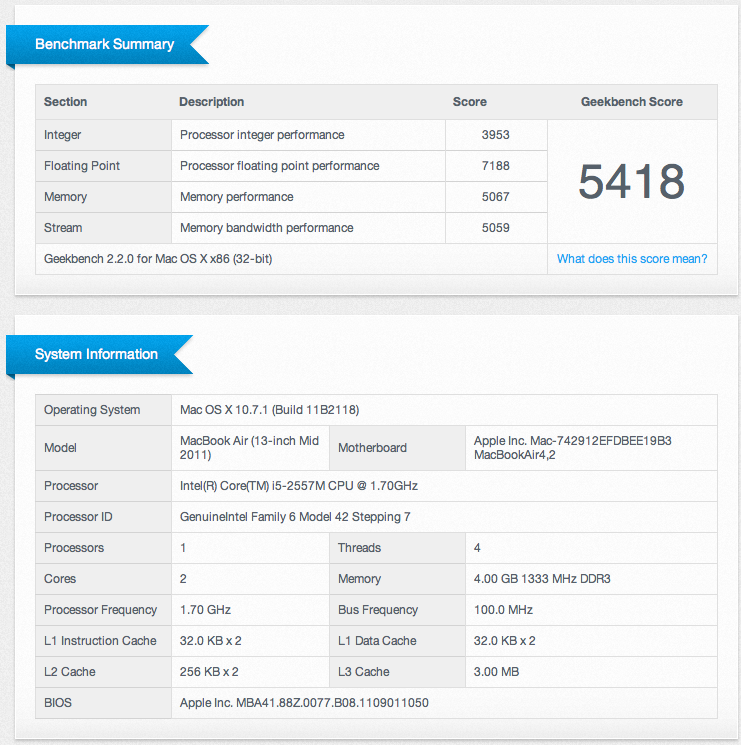This screenshot has height=745, width=741.
Task: Select the large Geekbench score 5418
Action: pos(631,181)
